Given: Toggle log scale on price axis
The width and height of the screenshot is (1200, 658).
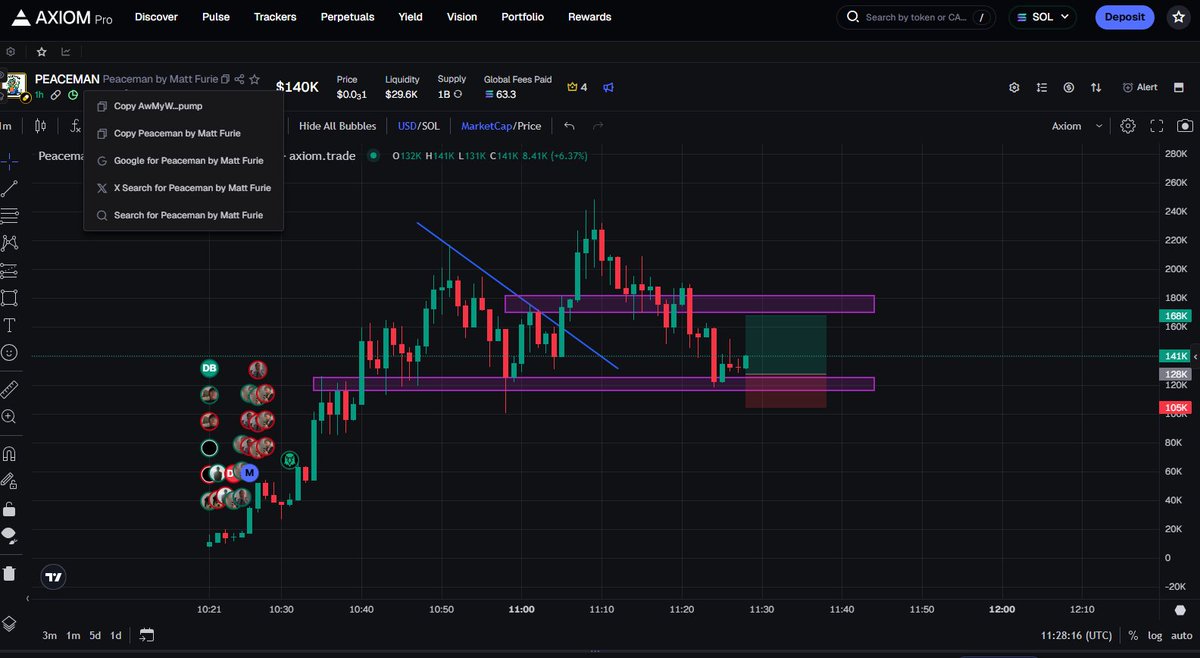Looking at the screenshot, I should coord(1156,635).
